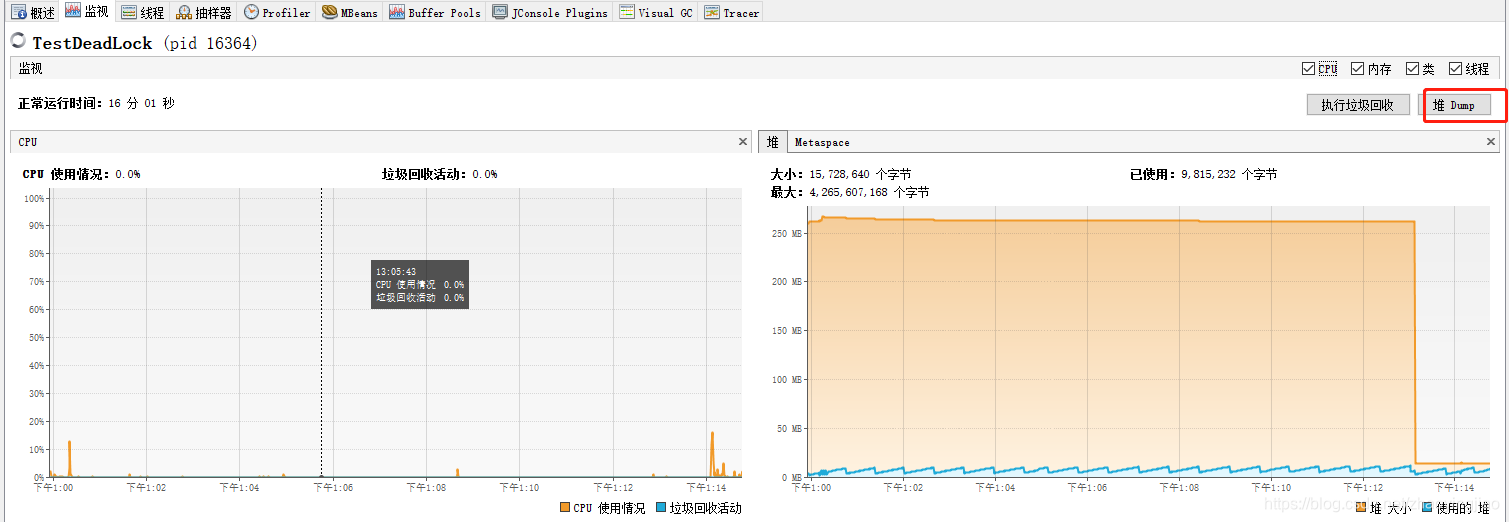Switch to the 监视 monitor tab

click(x=87, y=12)
